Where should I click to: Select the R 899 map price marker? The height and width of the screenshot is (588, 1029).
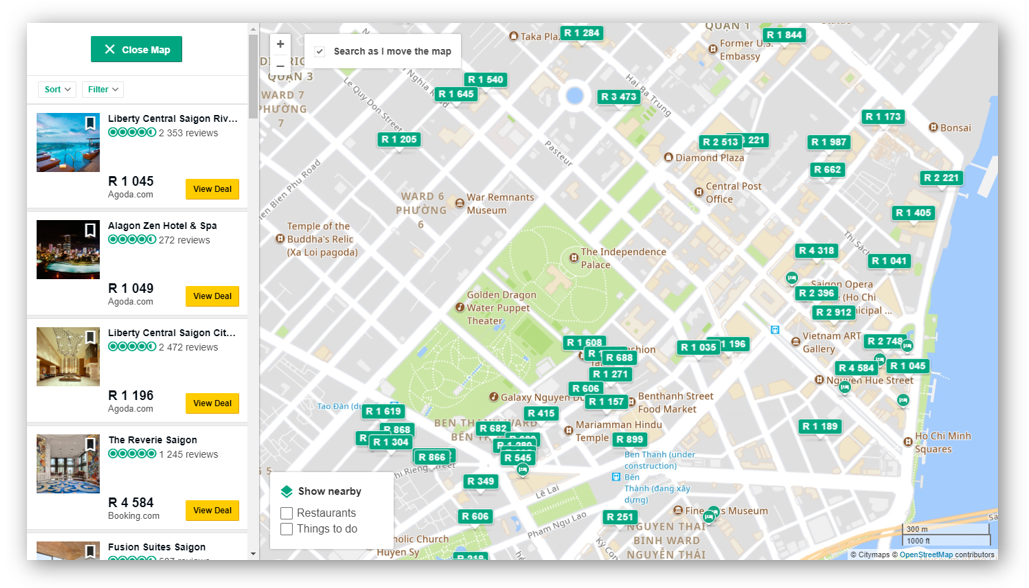[x=629, y=440]
